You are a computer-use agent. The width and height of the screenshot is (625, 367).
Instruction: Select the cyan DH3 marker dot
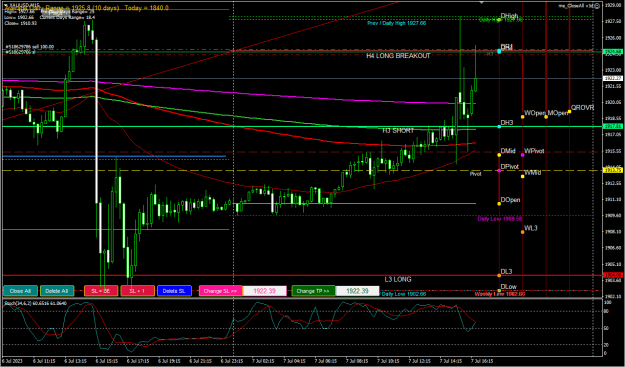[499, 127]
